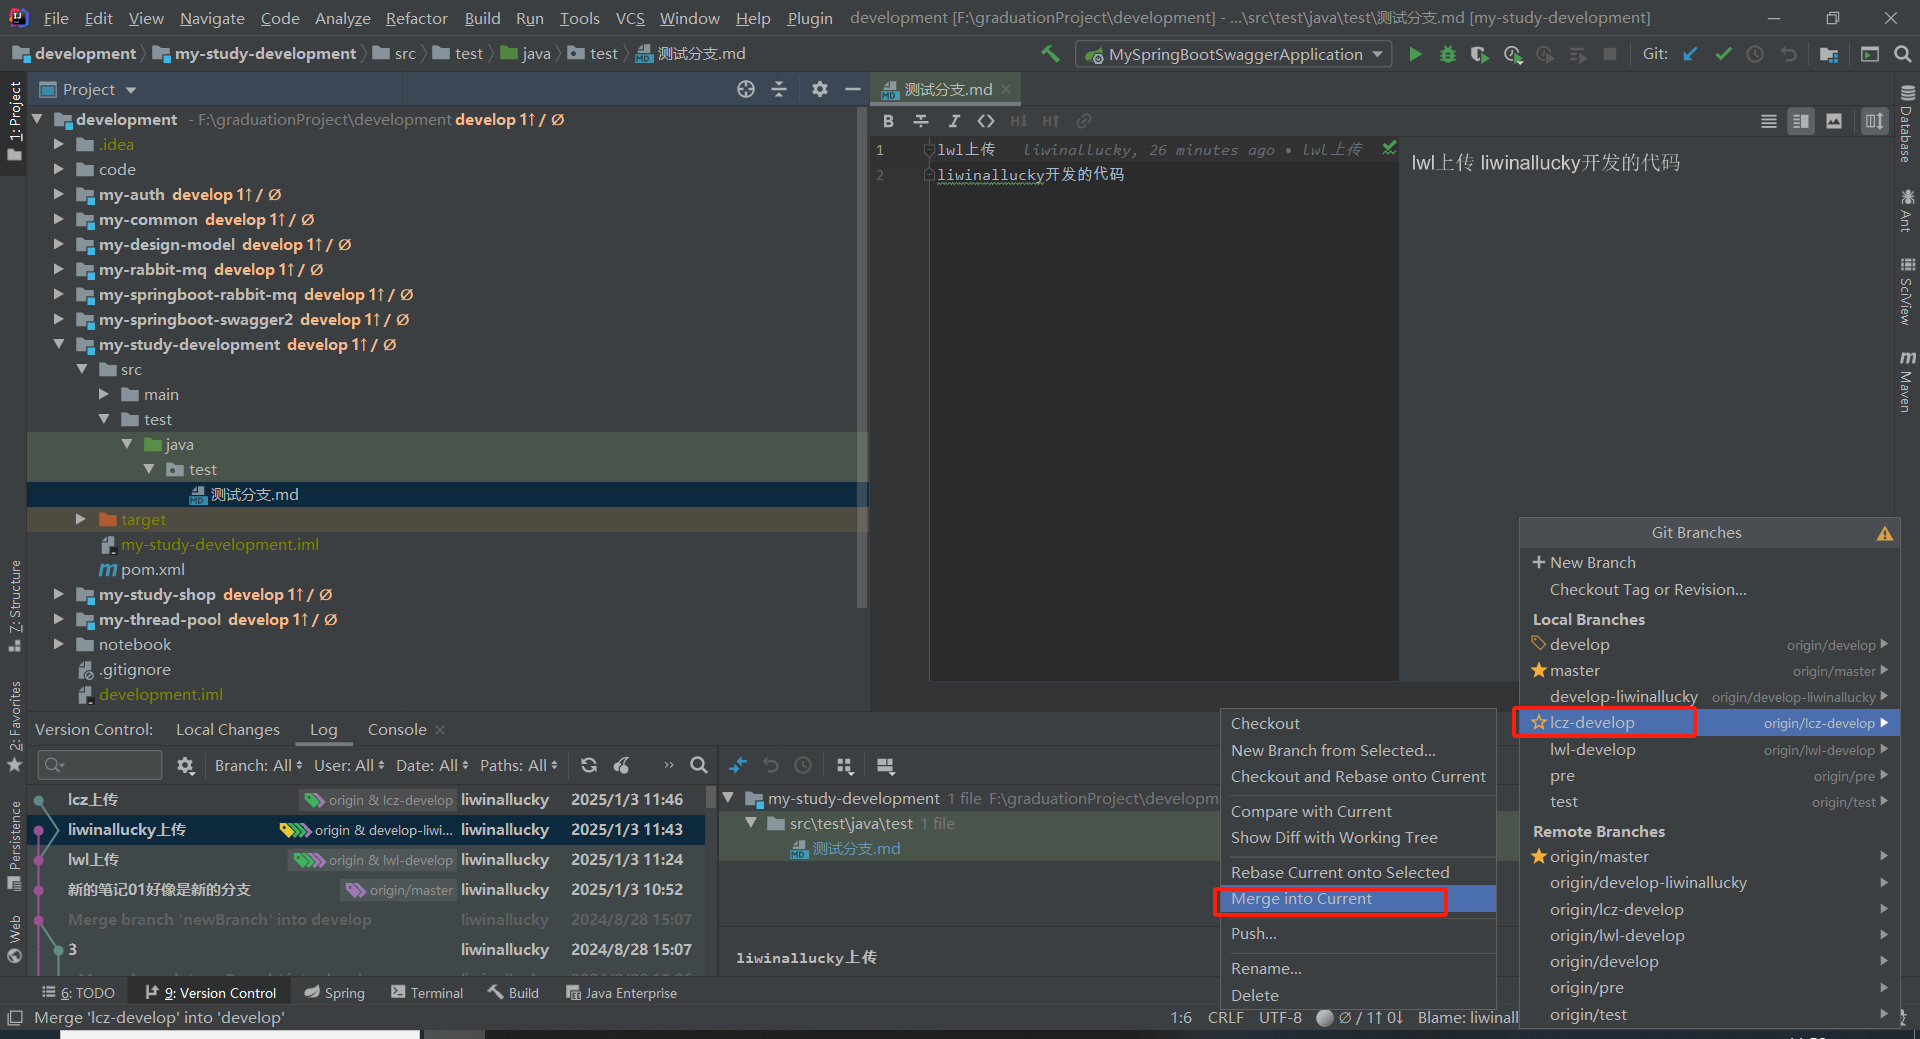1920x1039 pixels.
Task: Switch to editor-only markdown view
Action: [x=1768, y=121]
